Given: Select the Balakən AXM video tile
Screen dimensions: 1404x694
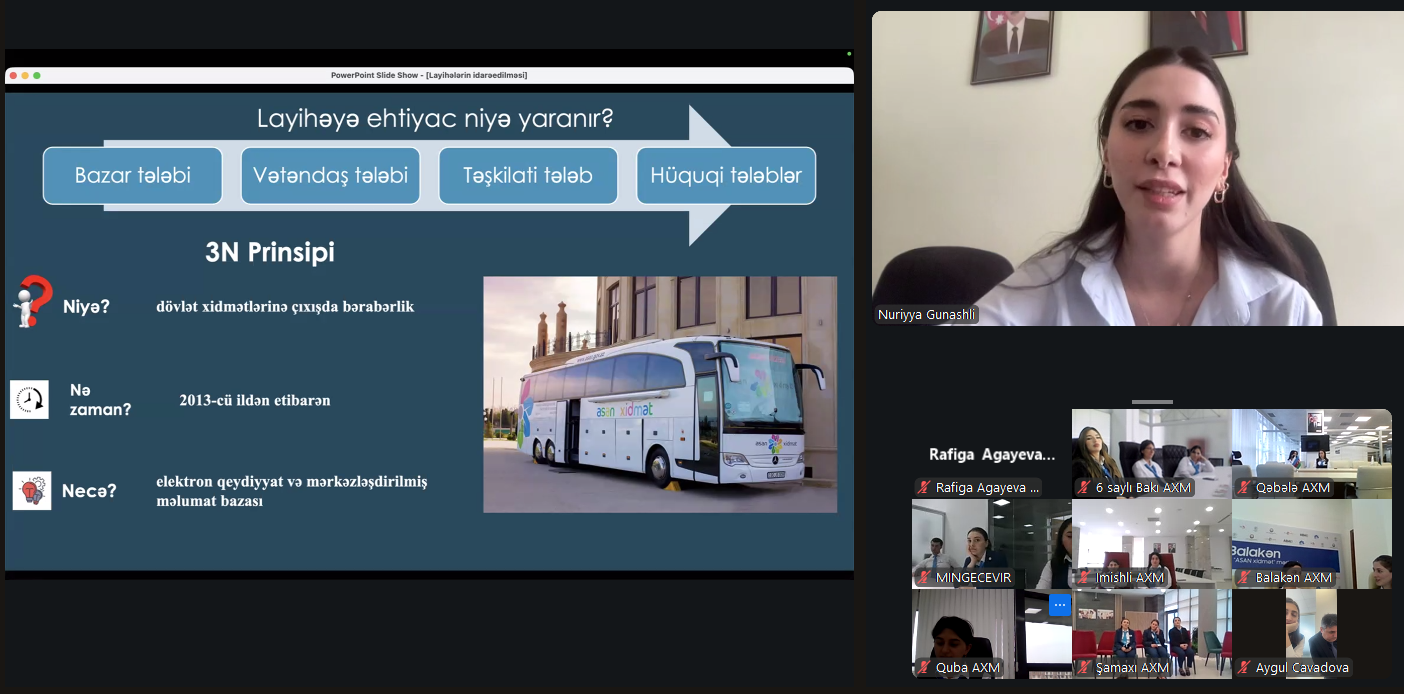Looking at the screenshot, I should tap(1311, 544).
